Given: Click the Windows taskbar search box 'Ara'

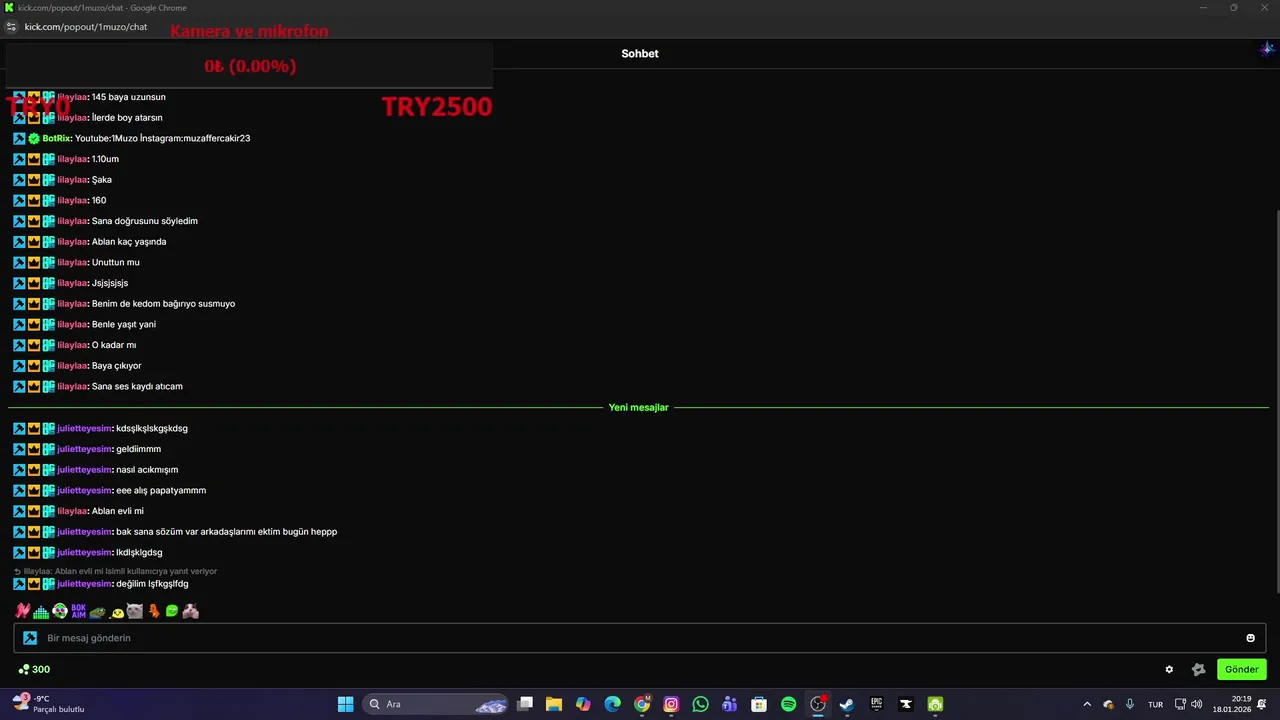Looking at the screenshot, I should pos(434,704).
